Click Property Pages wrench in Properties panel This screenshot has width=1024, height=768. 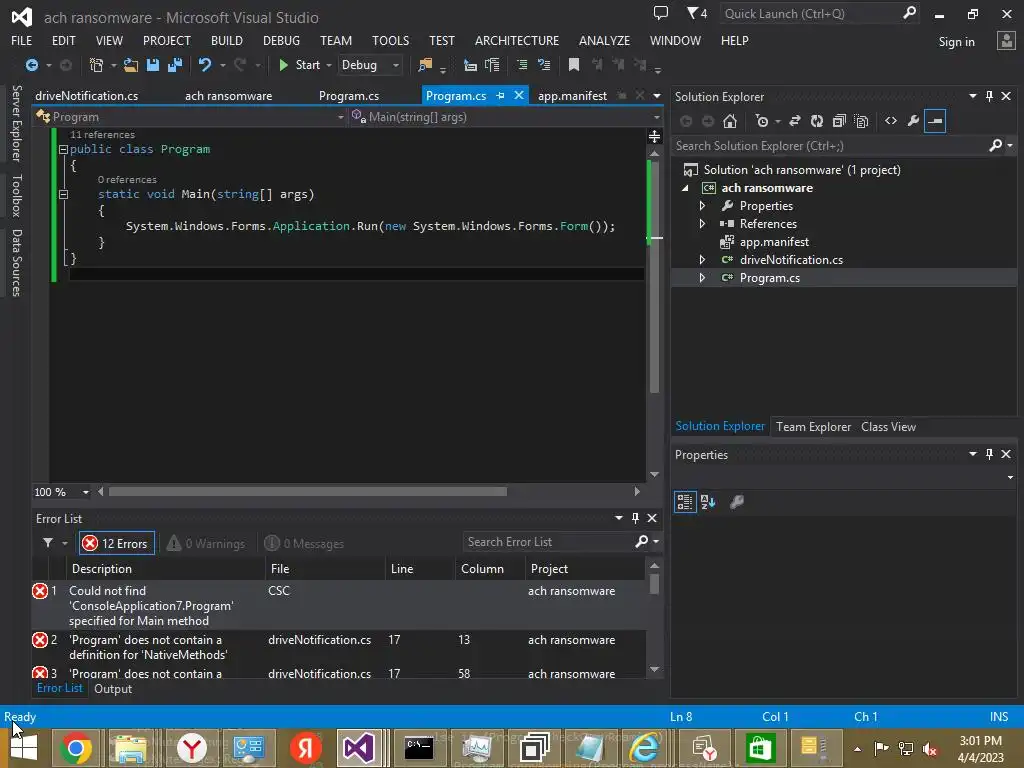pos(737,502)
